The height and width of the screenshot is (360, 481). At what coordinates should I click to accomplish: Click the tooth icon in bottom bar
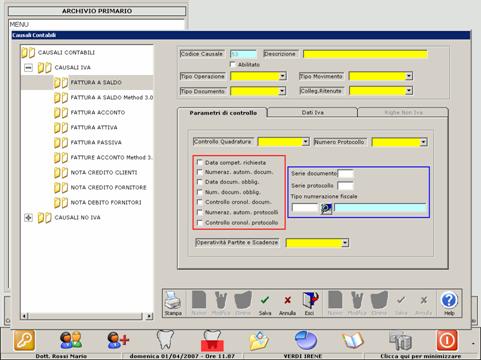165,340
